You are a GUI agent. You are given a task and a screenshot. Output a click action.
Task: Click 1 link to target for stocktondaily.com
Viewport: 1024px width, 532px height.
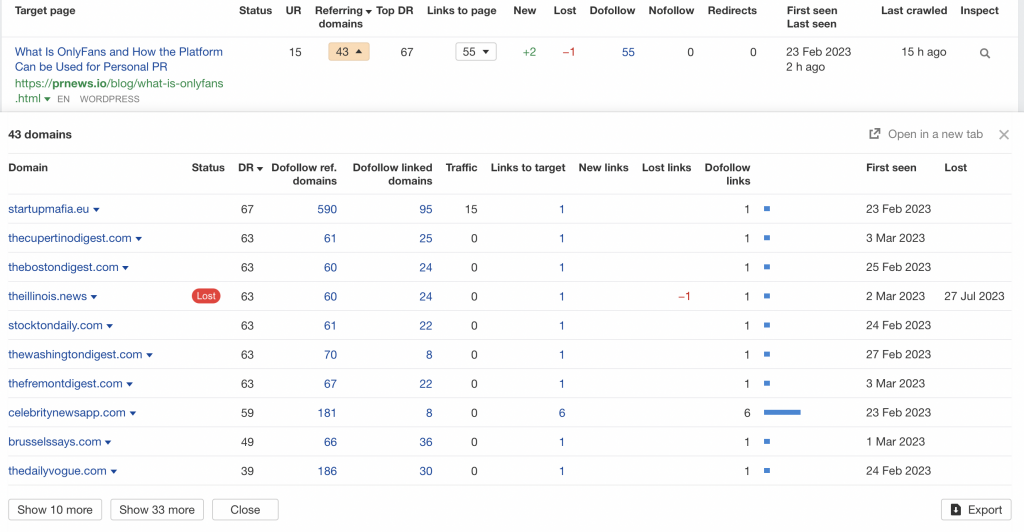click(562, 326)
